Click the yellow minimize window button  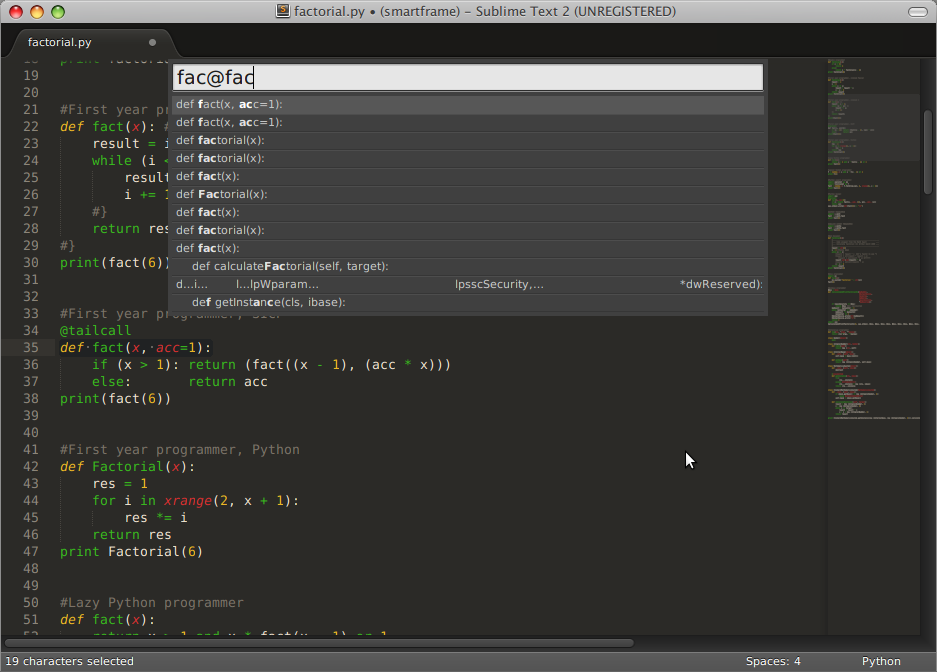click(x=37, y=12)
